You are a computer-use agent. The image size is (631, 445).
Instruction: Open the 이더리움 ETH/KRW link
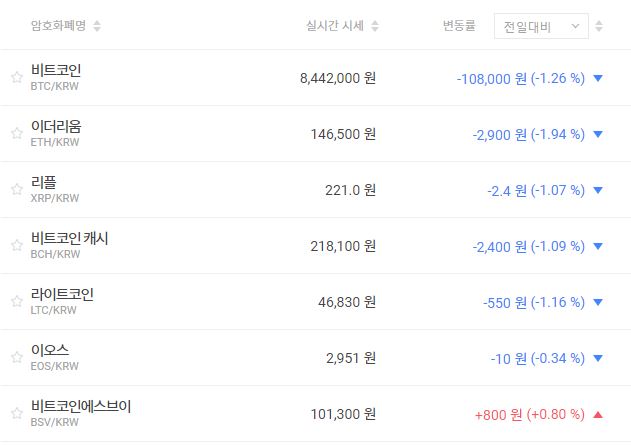pos(56,133)
